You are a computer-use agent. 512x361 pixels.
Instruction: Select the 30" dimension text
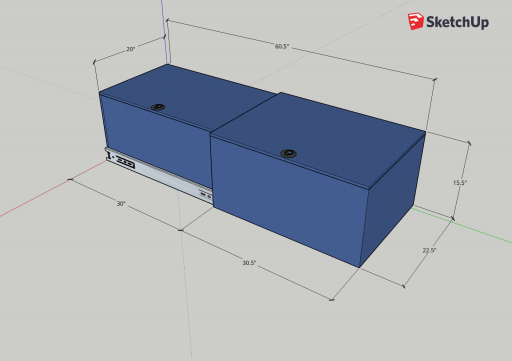(x=121, y=203)
